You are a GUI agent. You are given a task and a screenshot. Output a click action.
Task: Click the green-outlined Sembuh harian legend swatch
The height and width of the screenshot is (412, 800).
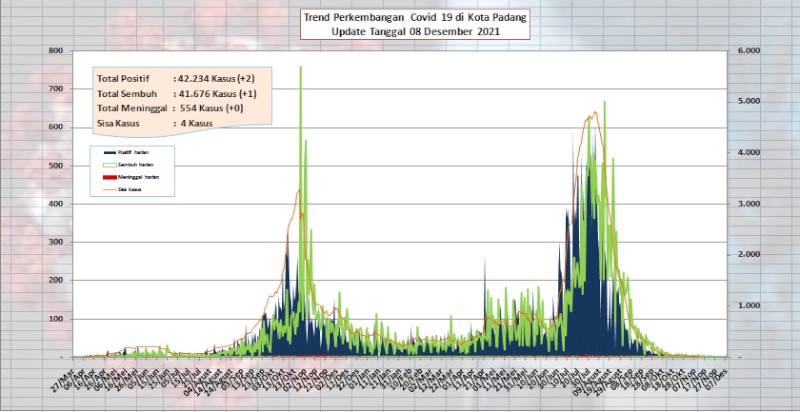click(x=110, y=165)
